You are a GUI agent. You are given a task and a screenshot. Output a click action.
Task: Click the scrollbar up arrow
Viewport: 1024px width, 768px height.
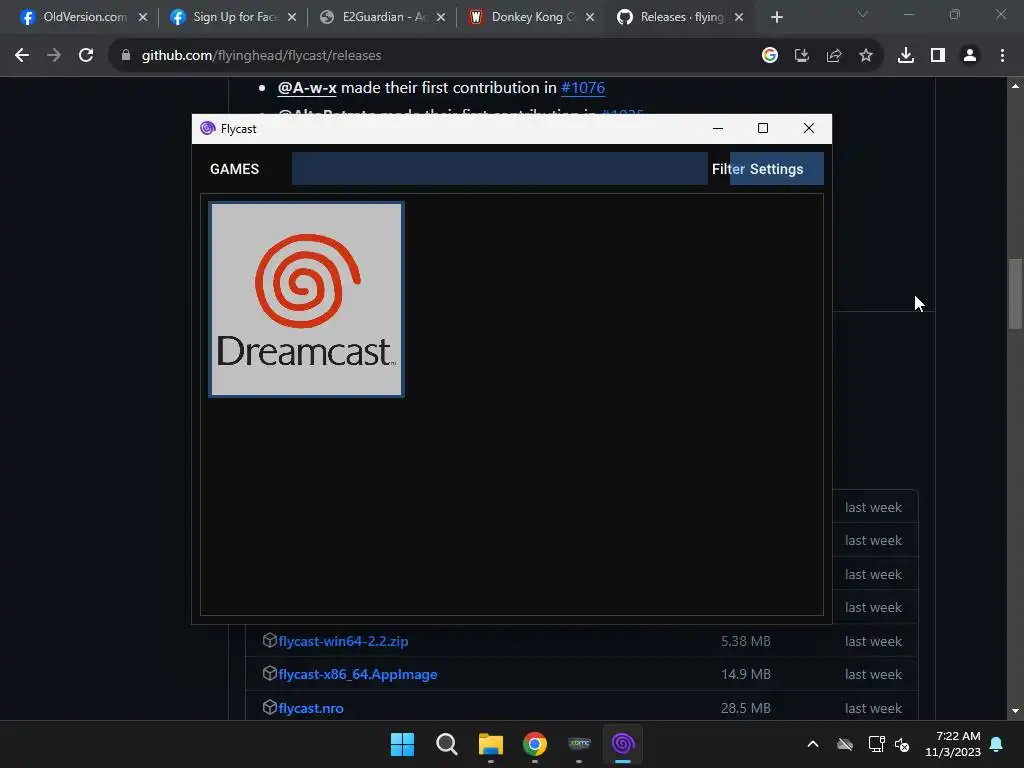point(1015,86)
